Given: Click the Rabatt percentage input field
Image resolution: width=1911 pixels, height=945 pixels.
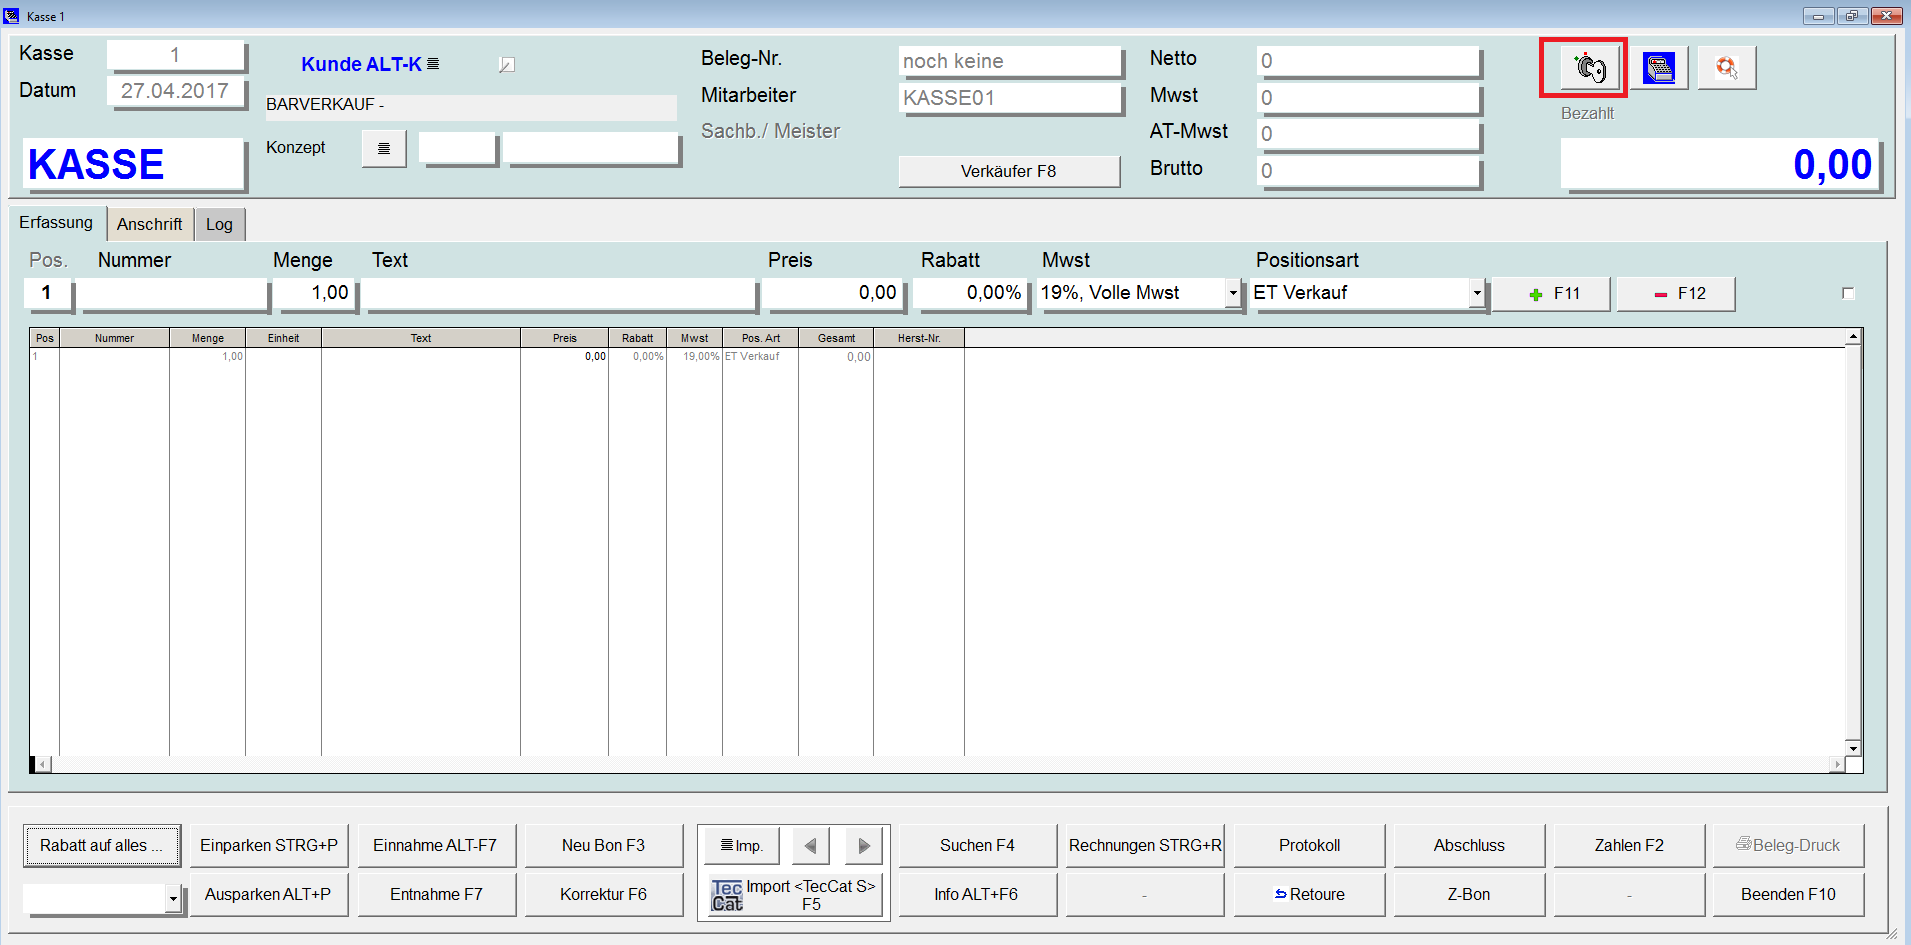Looking at the screenshot, I should pyautogui.click(x=969, y=293).
